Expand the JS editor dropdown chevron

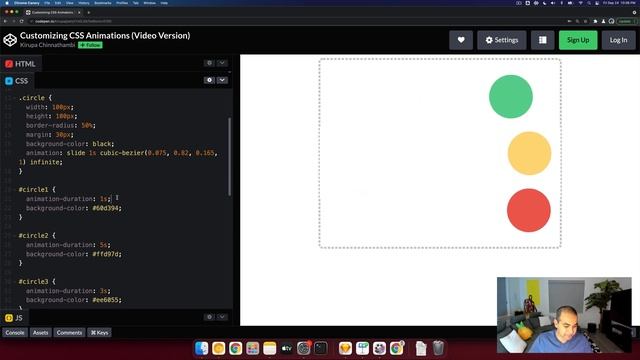tap(222, 317)
